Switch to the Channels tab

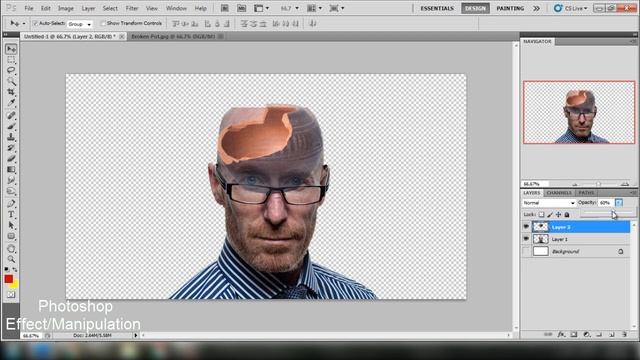(559, 193)
